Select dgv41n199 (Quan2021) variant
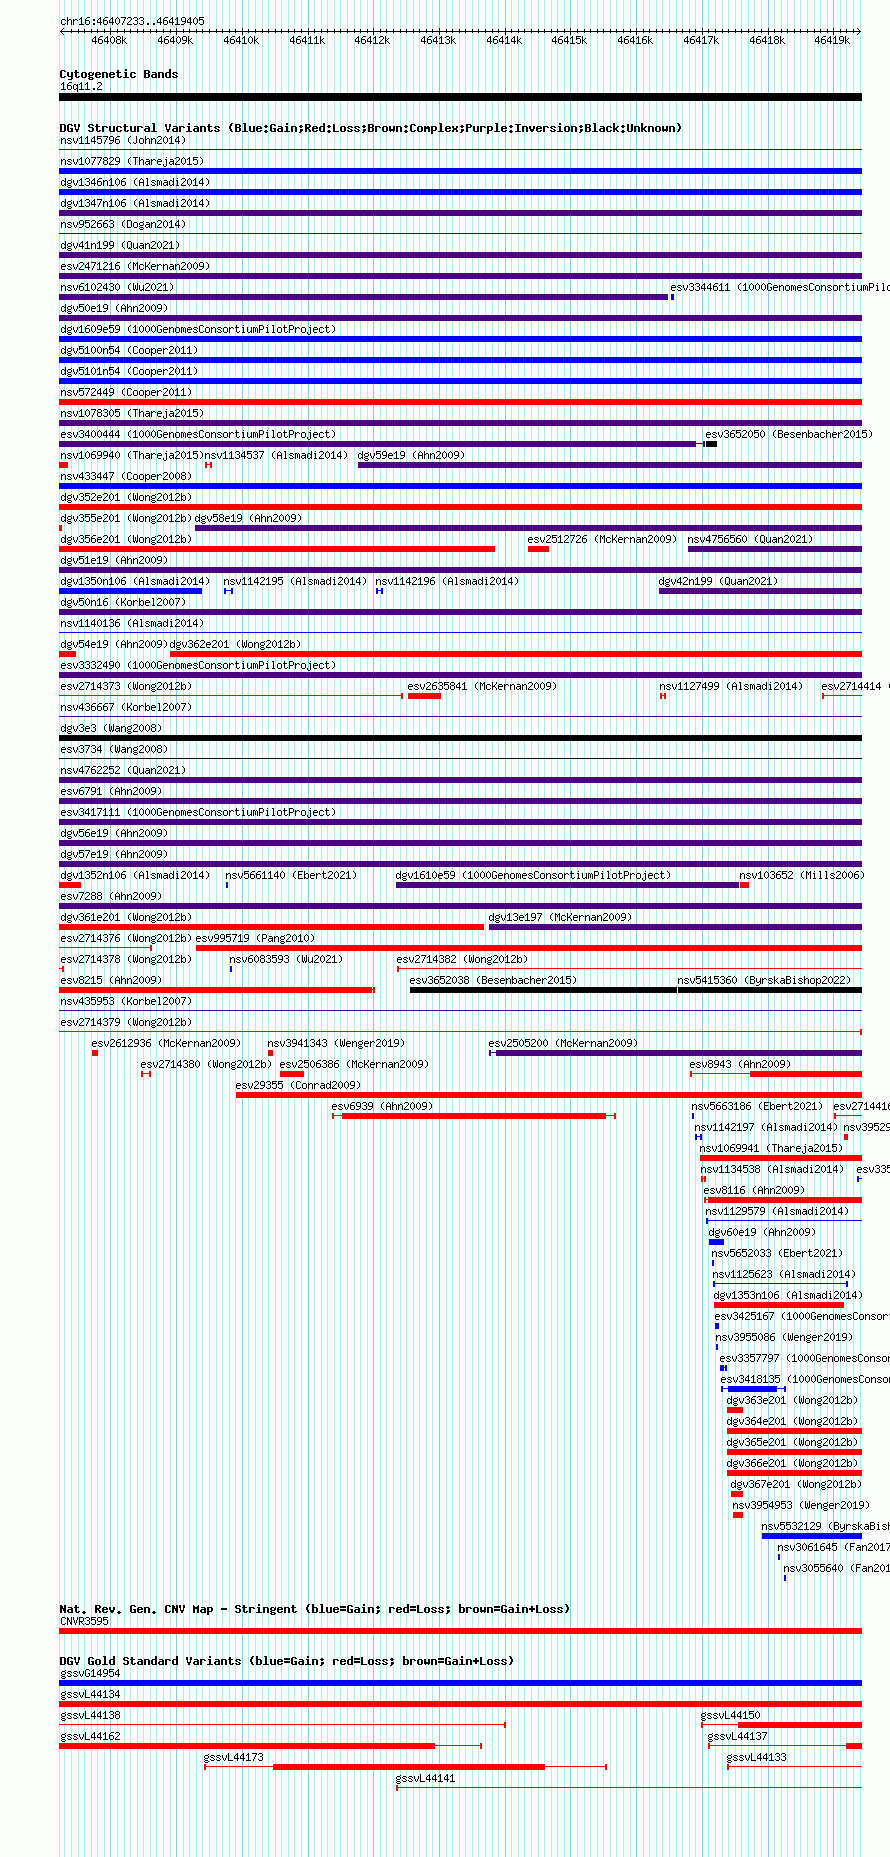The height and width of the screenshot is (1857, 890). point(119,245)
